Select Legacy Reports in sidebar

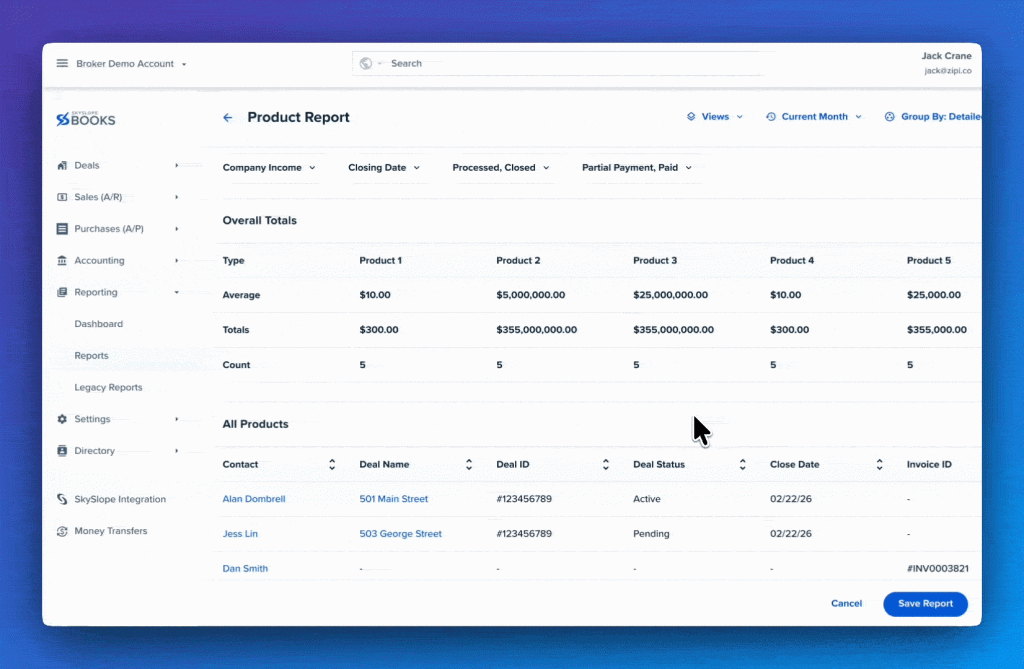click(x=108, y=387)
